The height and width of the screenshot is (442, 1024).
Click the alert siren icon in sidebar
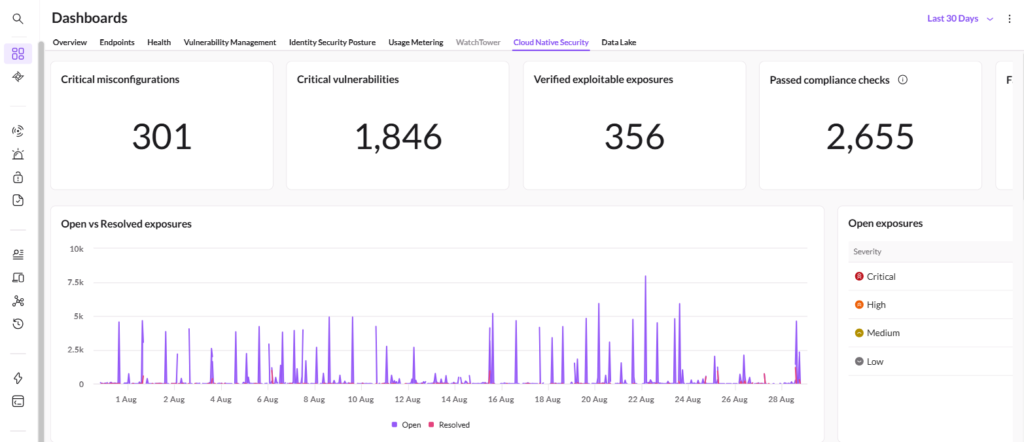coord(18,154)
